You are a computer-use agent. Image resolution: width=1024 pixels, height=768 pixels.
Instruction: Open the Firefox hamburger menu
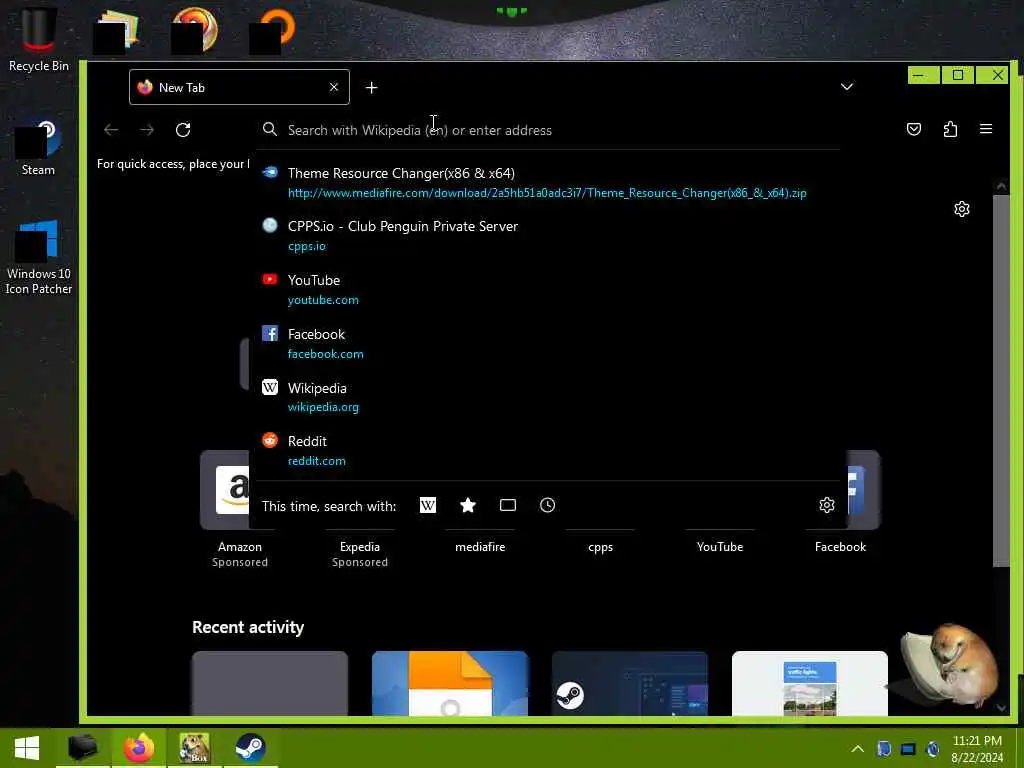pos(986,129)
